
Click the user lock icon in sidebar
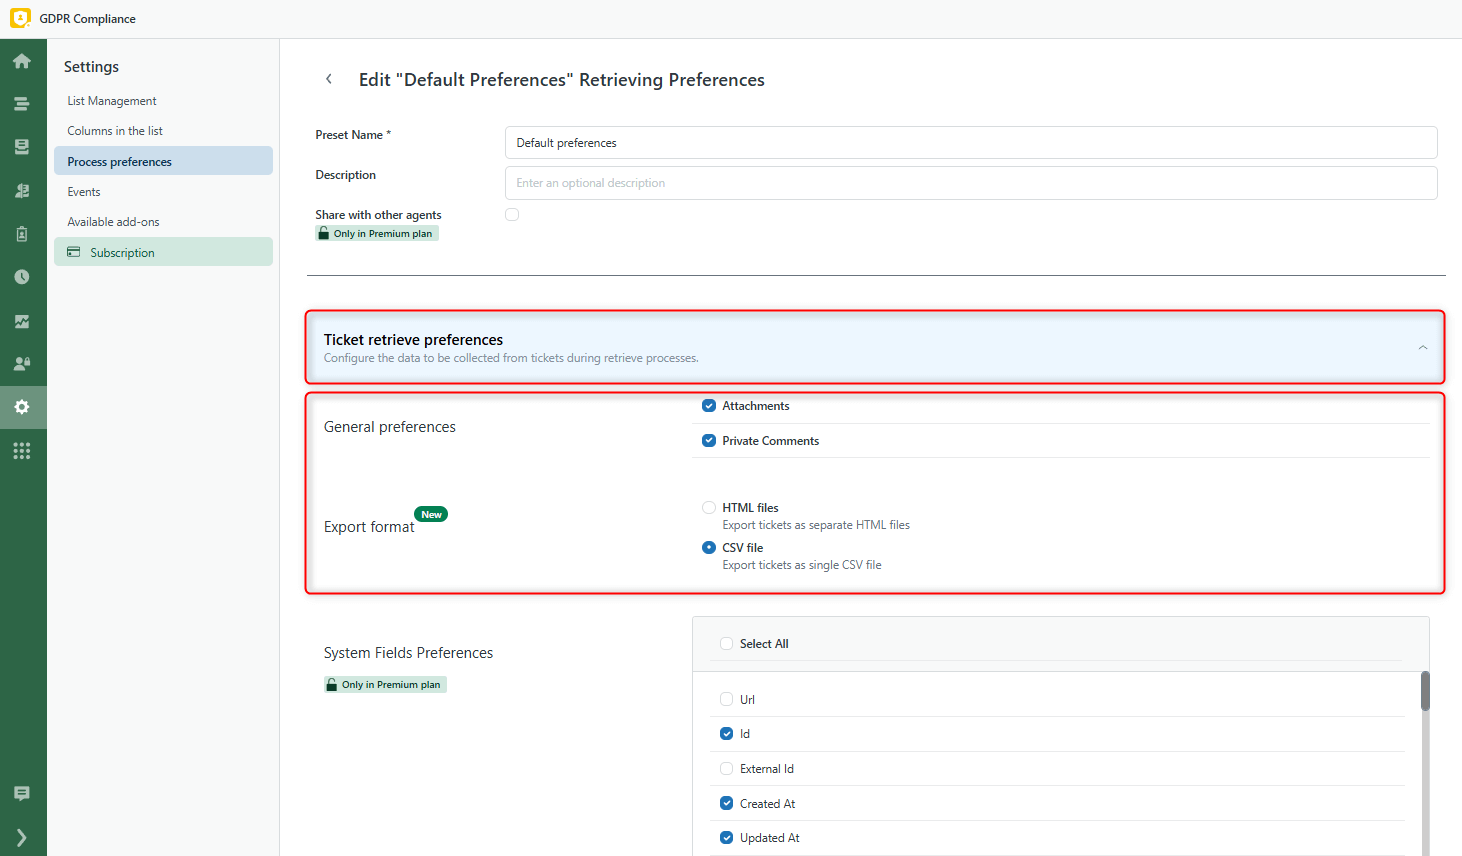tap(22, 364)
